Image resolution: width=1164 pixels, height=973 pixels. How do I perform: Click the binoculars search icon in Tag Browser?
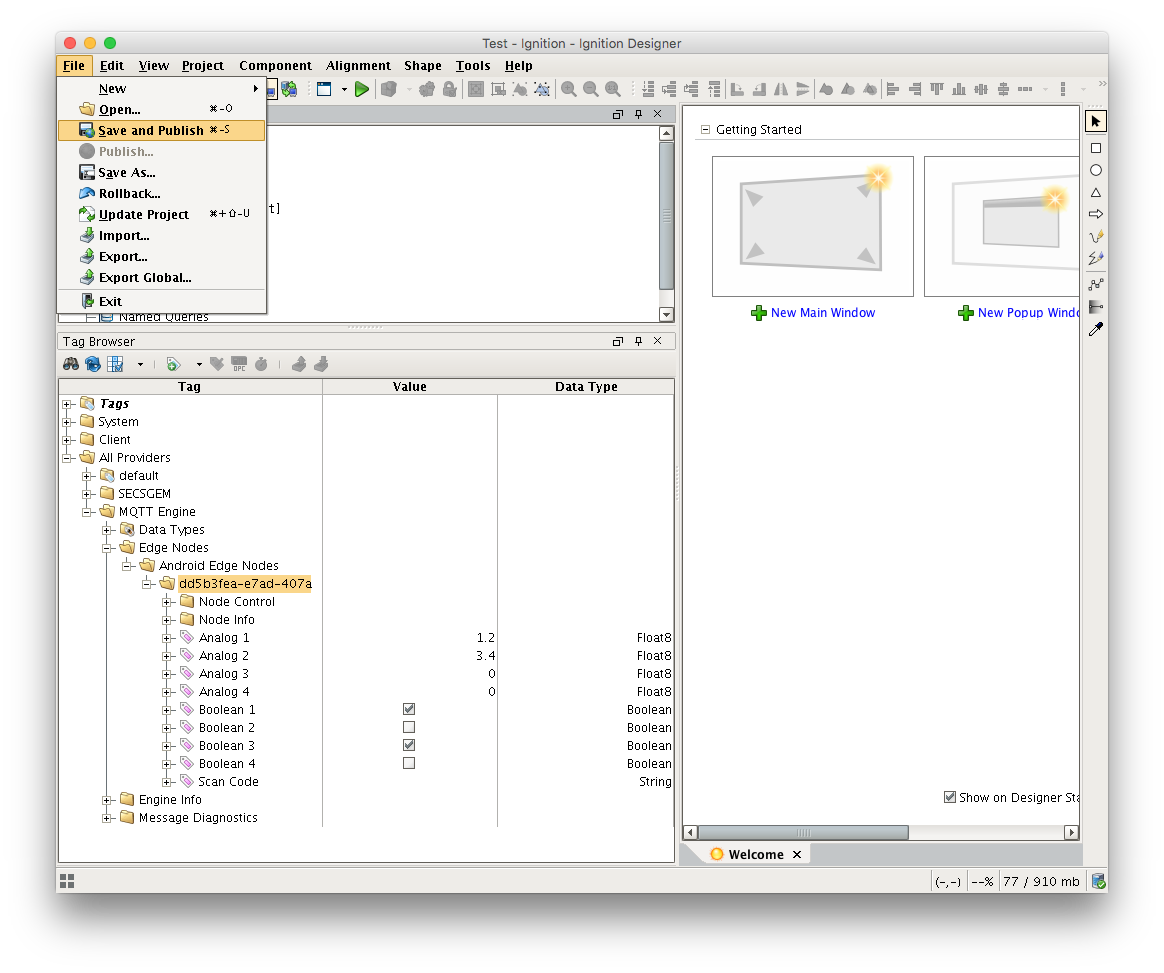pos(71,364)
